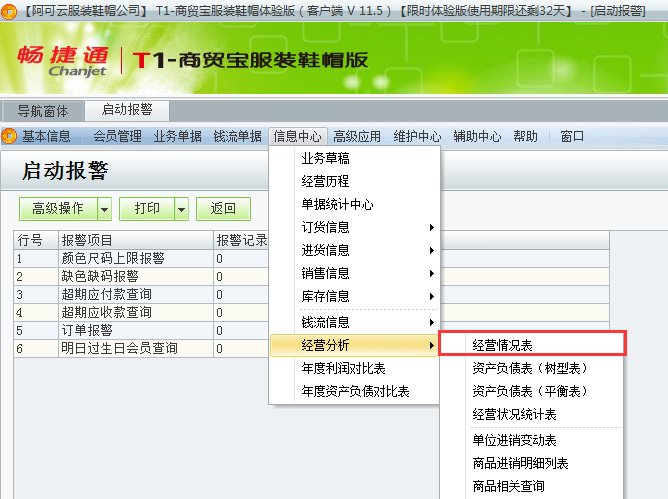The width and height of the screenshot is (668, 499).
Task: Select the row 超期应收款查询
Action: click(x=141, y=312)
